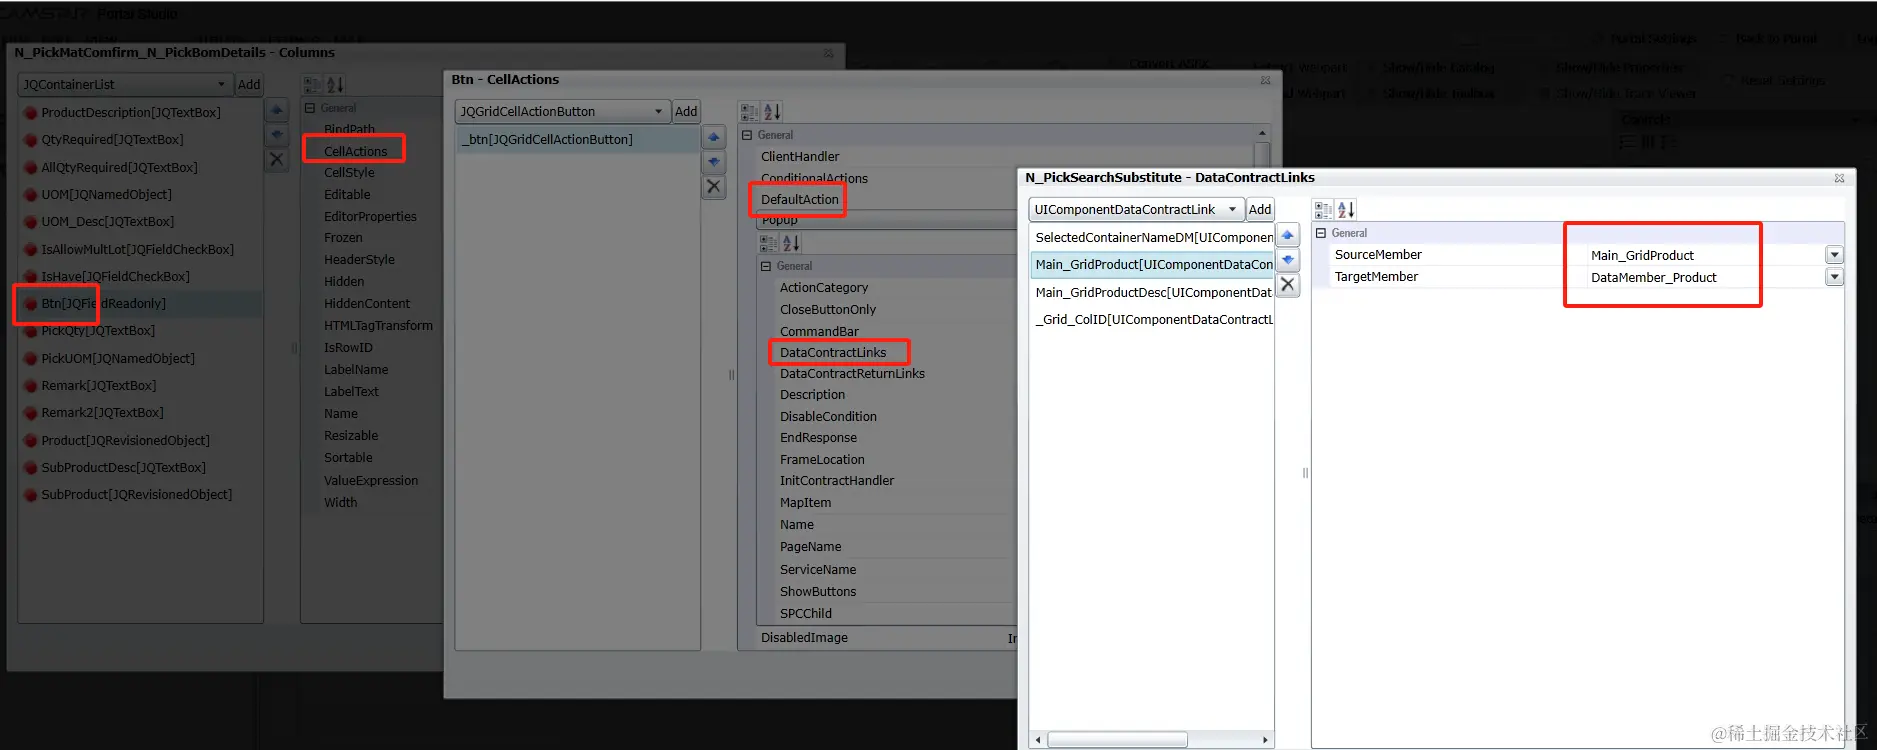
Task: Close the Columns dialog
Action: click(829, 53)
